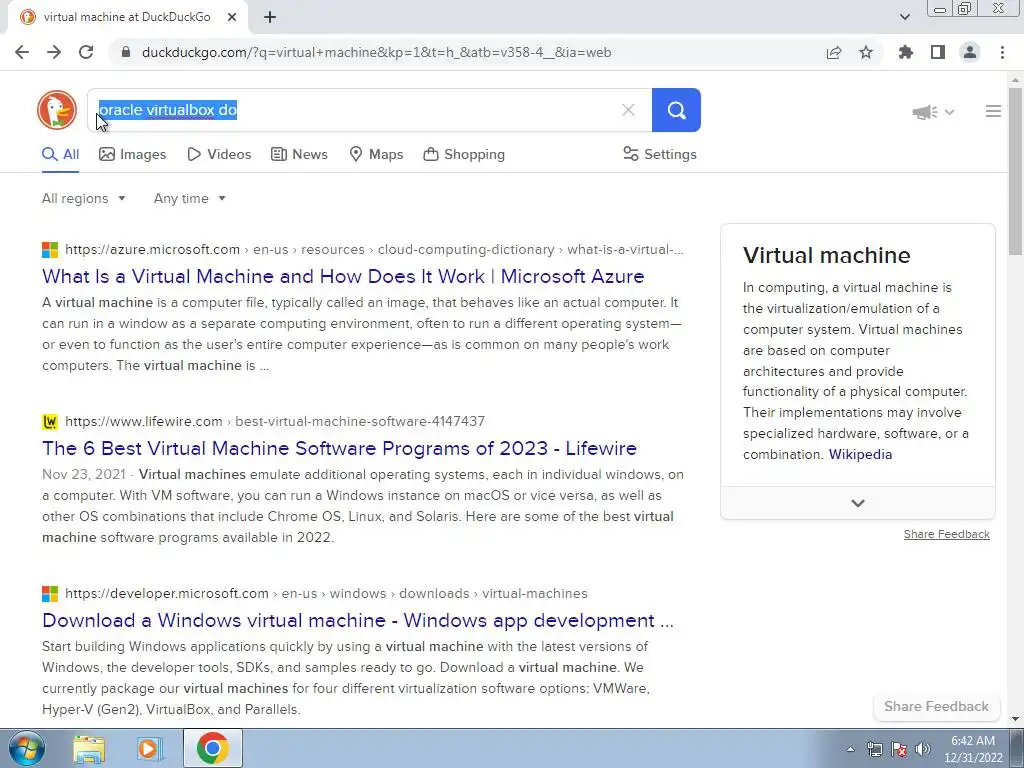Click the address bar URL
The width and height of the screenshot is (1024, 768).
376,52
